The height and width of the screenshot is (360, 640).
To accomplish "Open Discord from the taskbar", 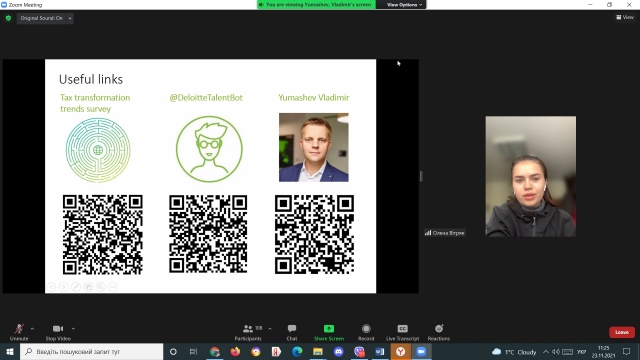I will point(338,351).
